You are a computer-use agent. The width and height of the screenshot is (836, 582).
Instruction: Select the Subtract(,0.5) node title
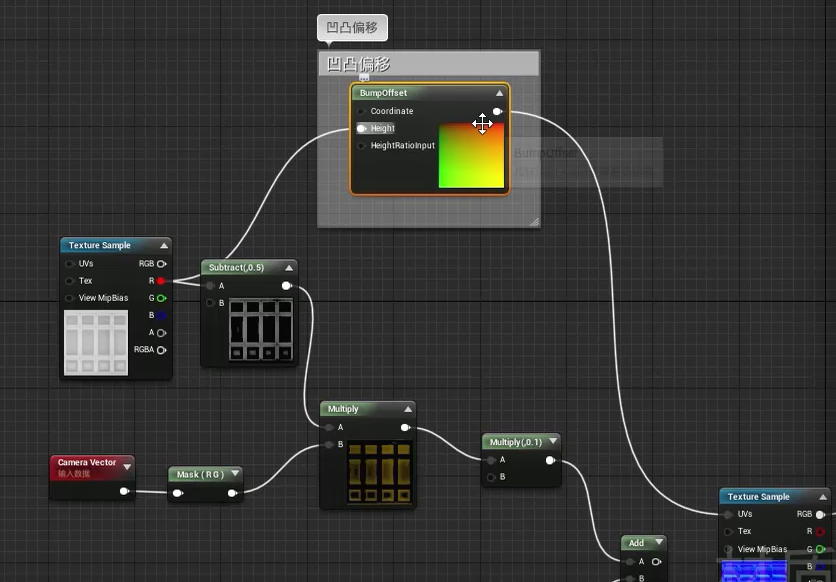click(236, 268)
